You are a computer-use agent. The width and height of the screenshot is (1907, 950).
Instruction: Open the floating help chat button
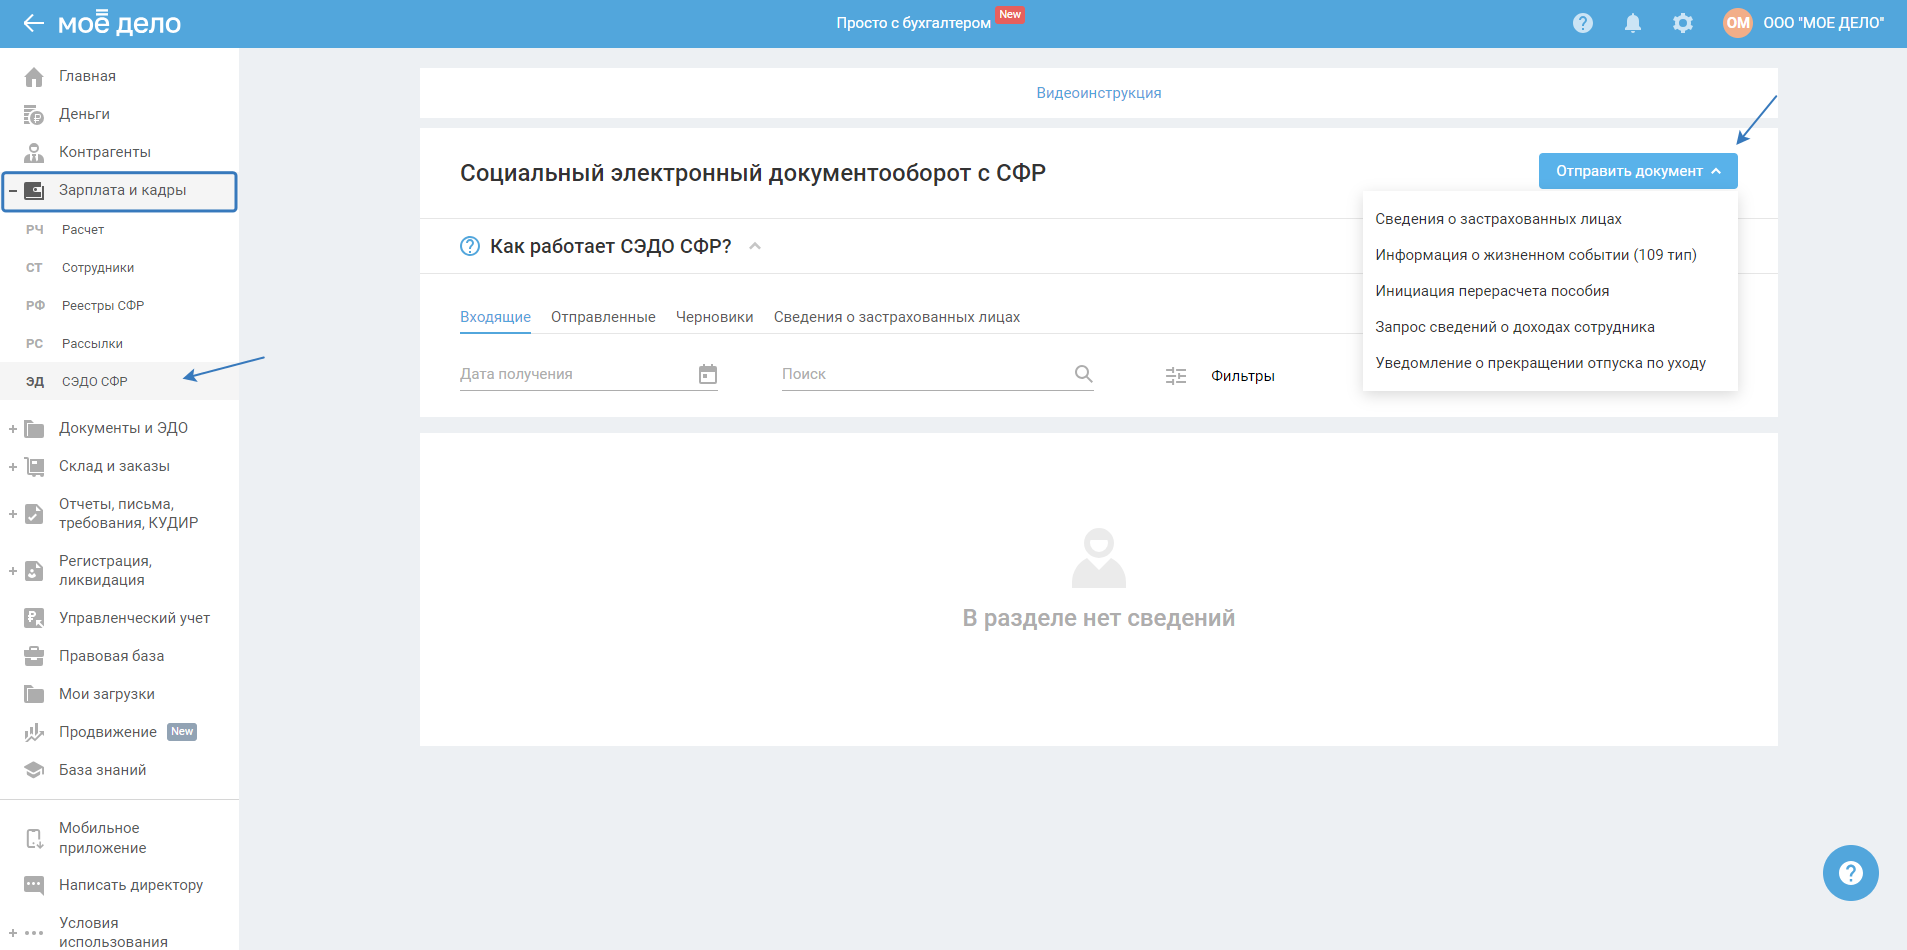(1850, 873)
